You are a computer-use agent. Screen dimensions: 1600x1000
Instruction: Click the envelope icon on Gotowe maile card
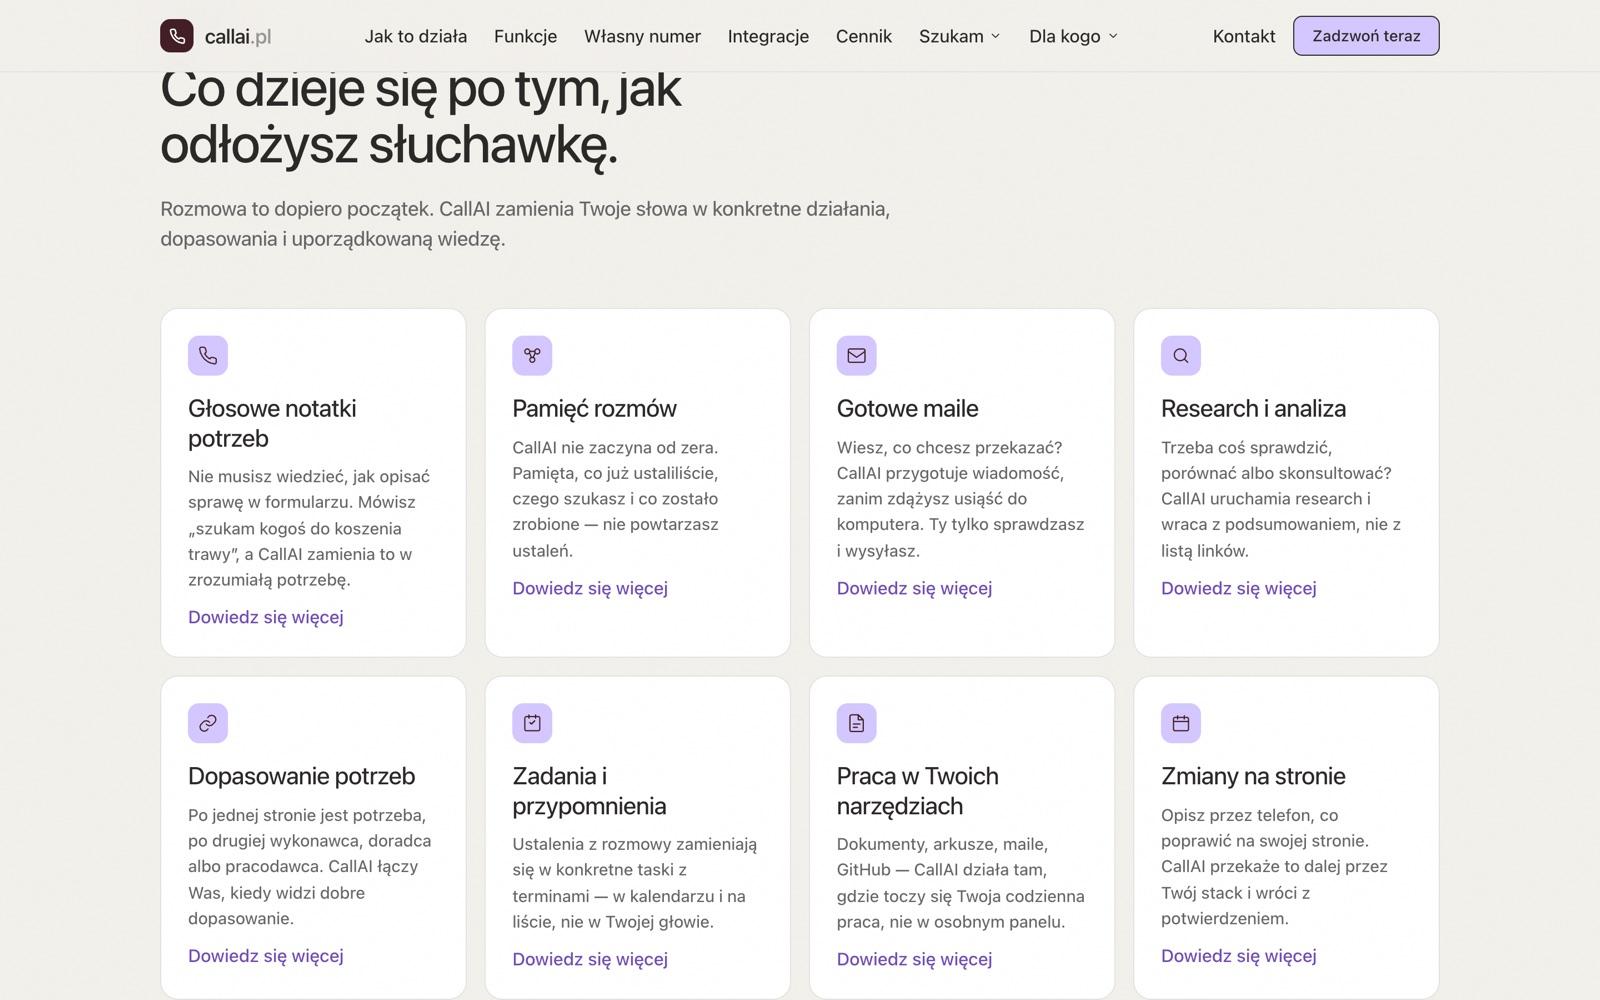(857, 355)
